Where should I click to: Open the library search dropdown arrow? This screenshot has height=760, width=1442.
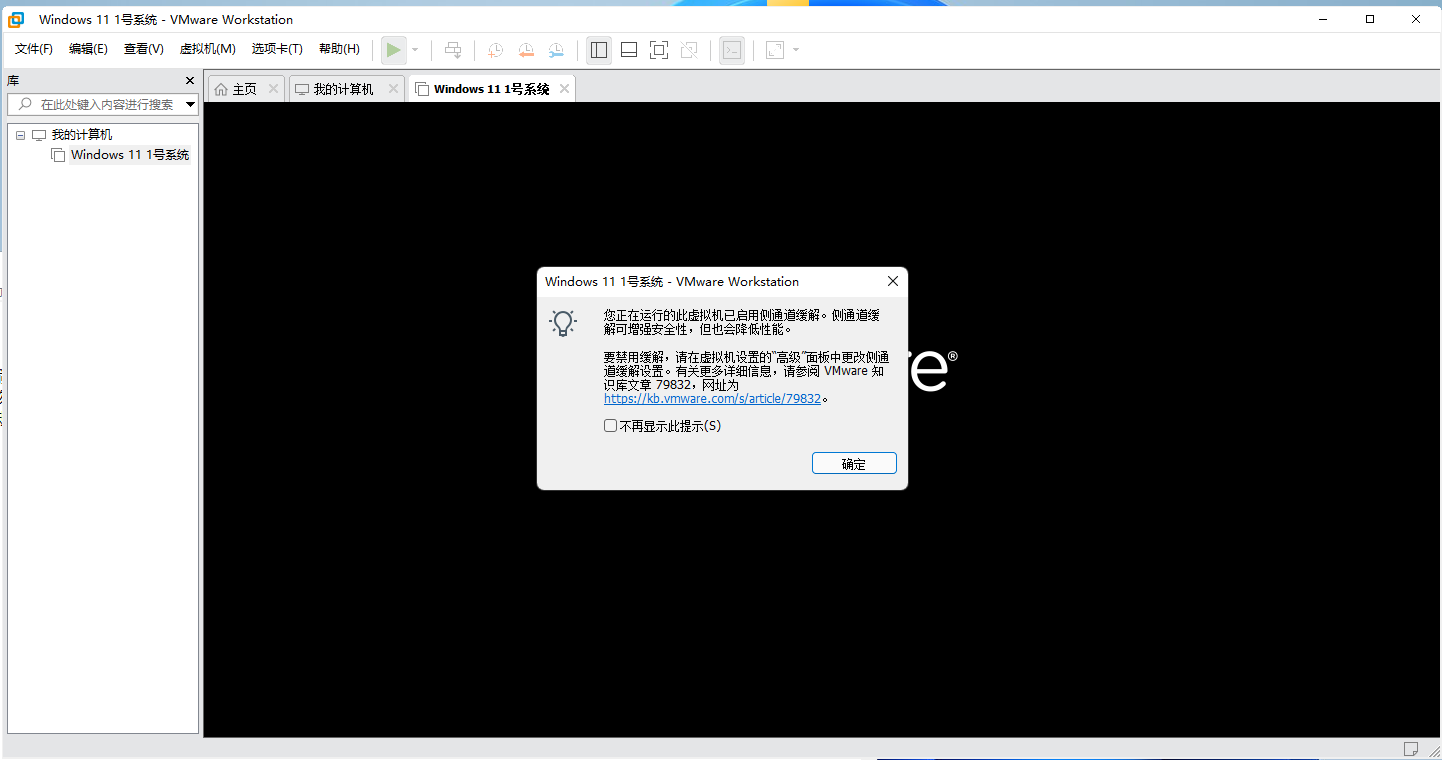[x=190, y=104]
